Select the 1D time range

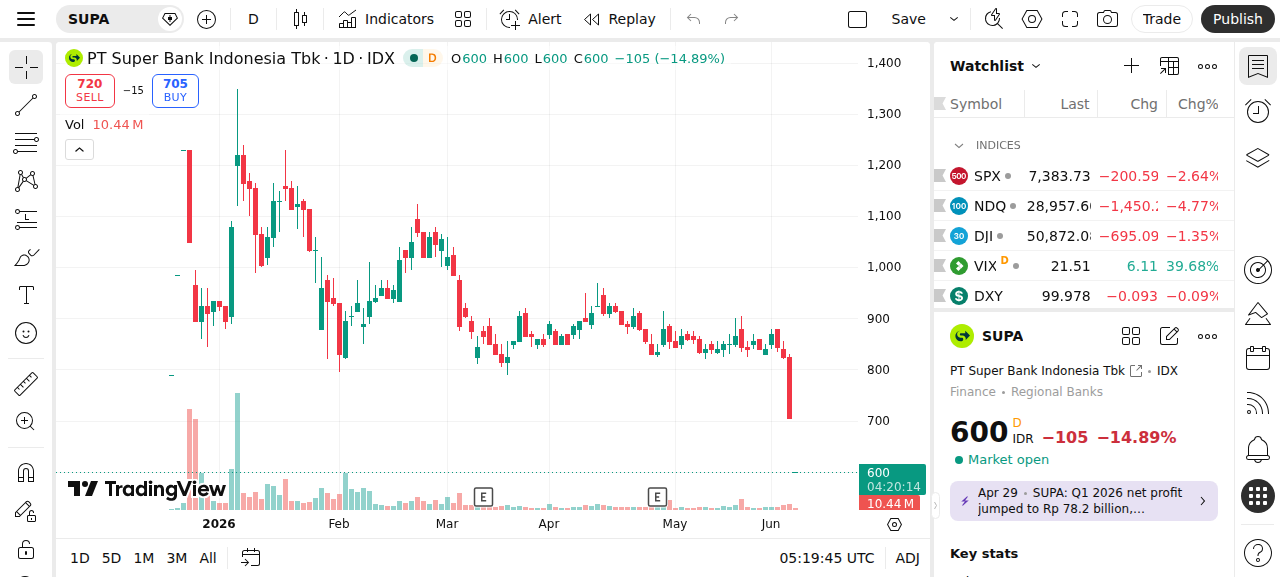pyautogui.click(x=80, y=558)
